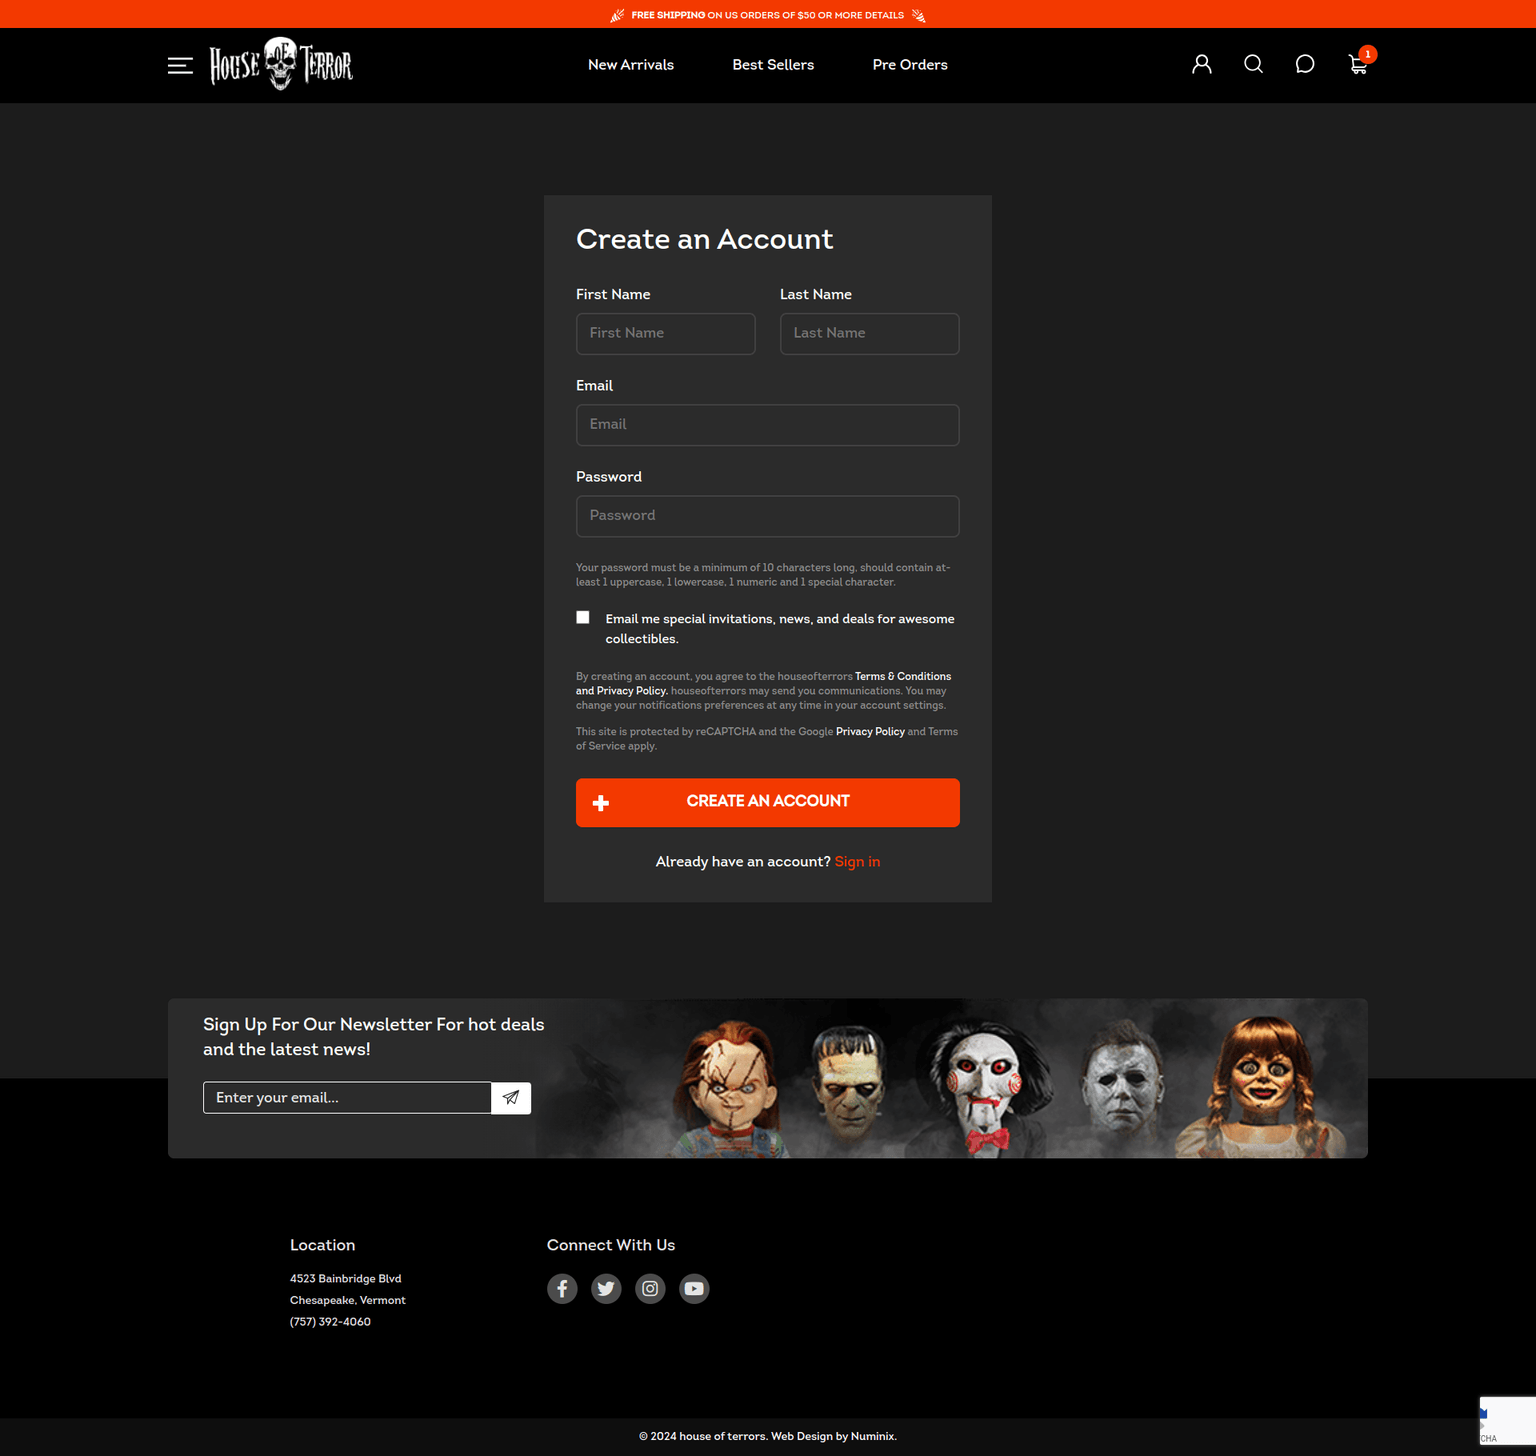Open the hamburger navigation menu
Image resolution: width=1536 pixels, height=1456 pixels.
[180, 65]
